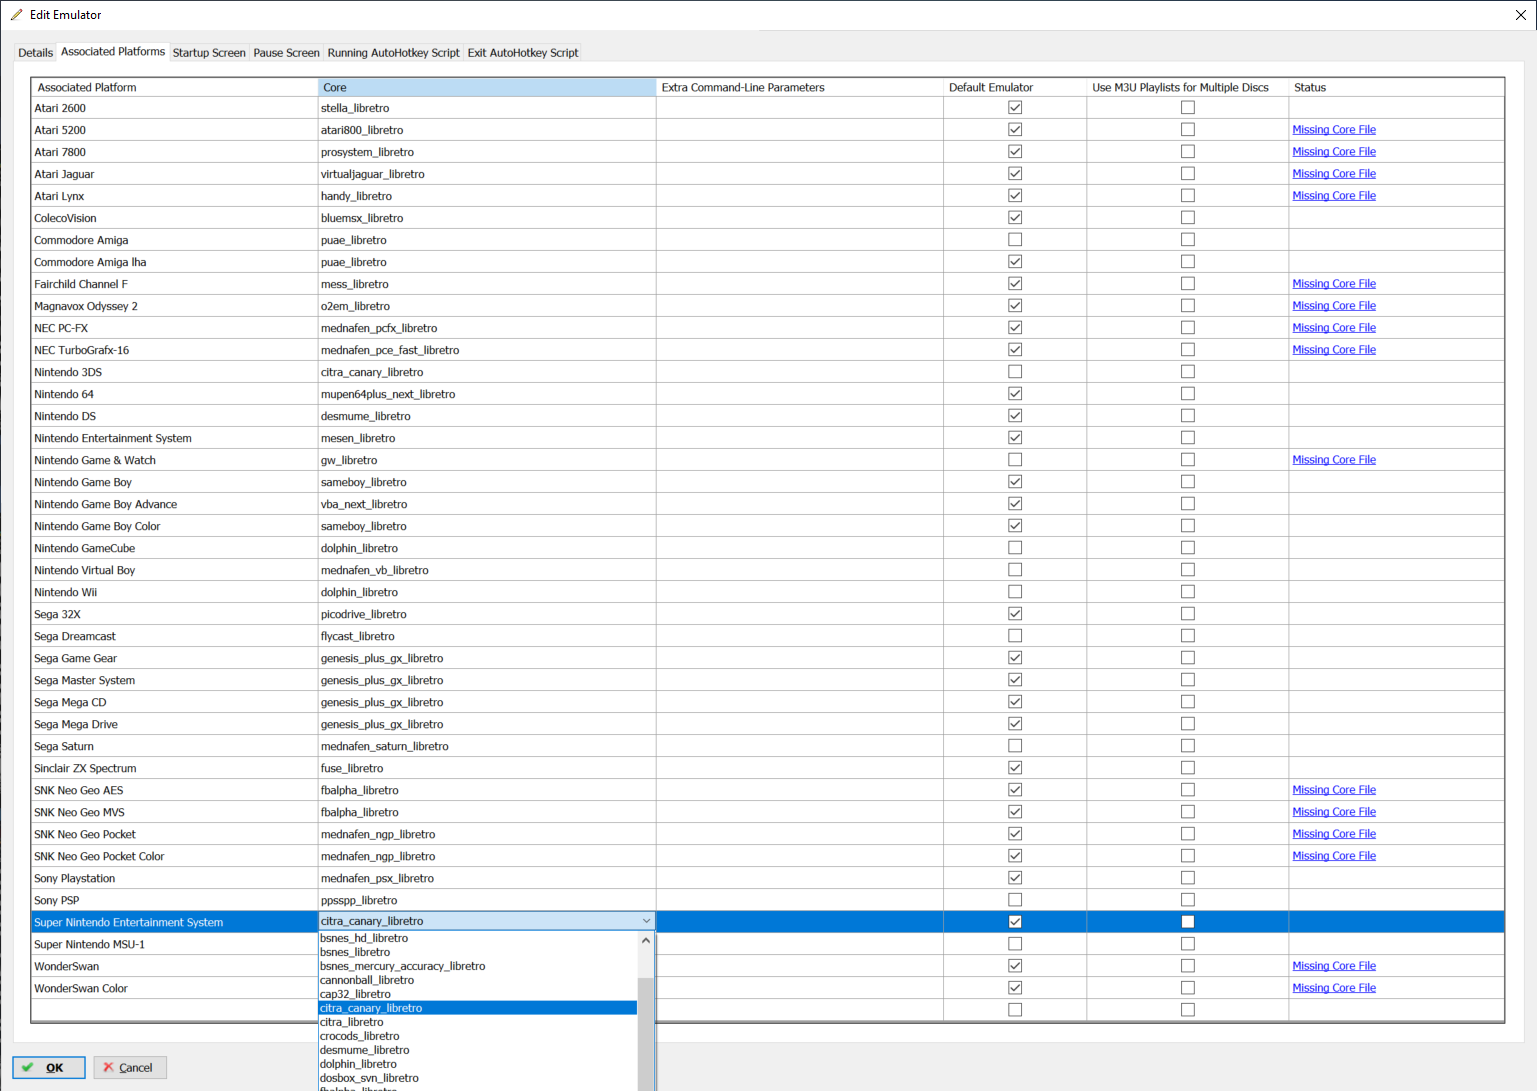Uncheck Default Emulator for Atari 2600

click(x=1015, y=108)
